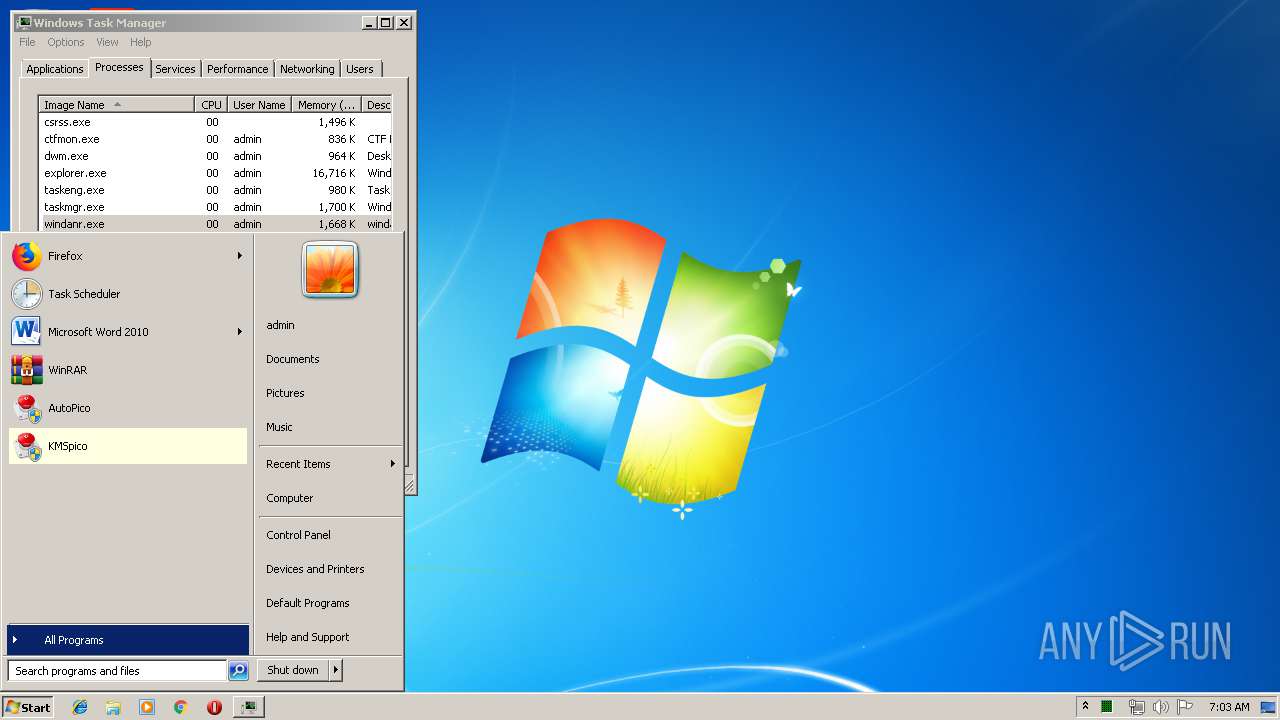The height and width of the screenshot is (720, 1280).
Task: Expand Firefox jump list arrow
Action: click(x=240, y=256)
